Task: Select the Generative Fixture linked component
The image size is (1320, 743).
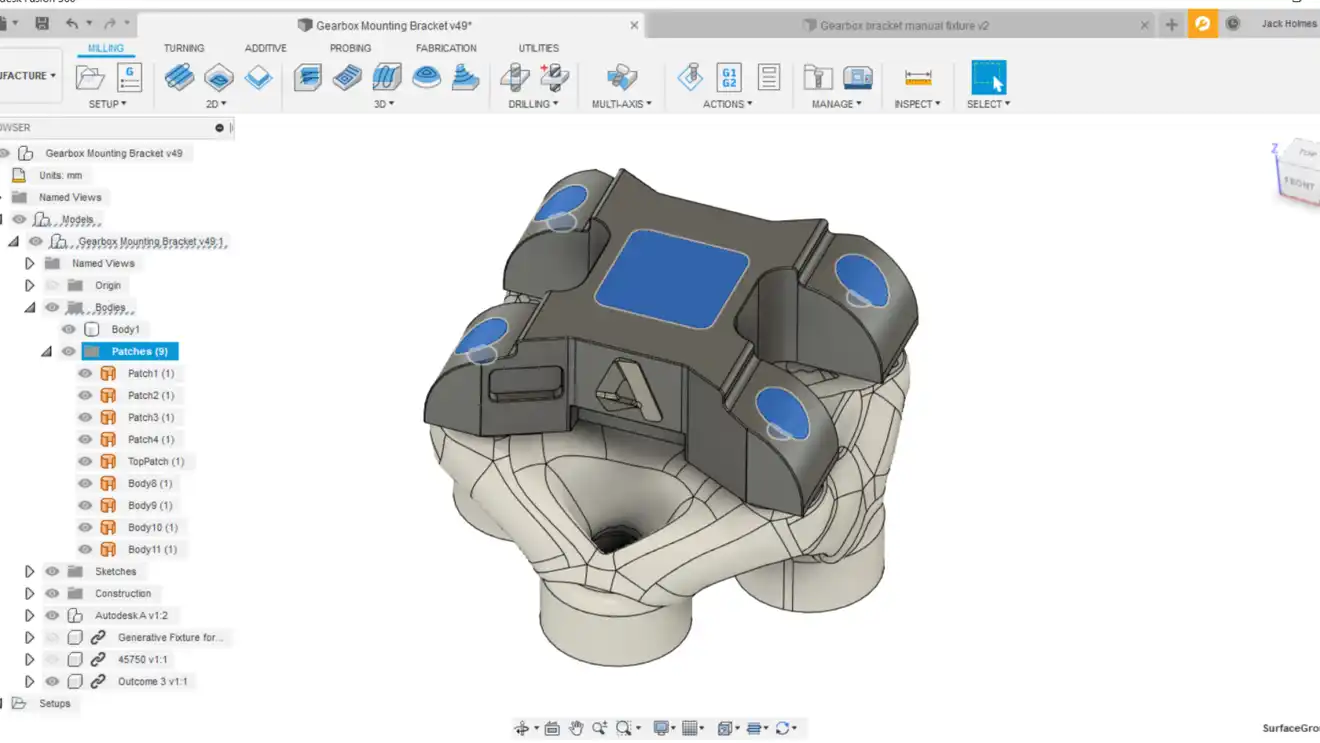Action: [170, 637]
